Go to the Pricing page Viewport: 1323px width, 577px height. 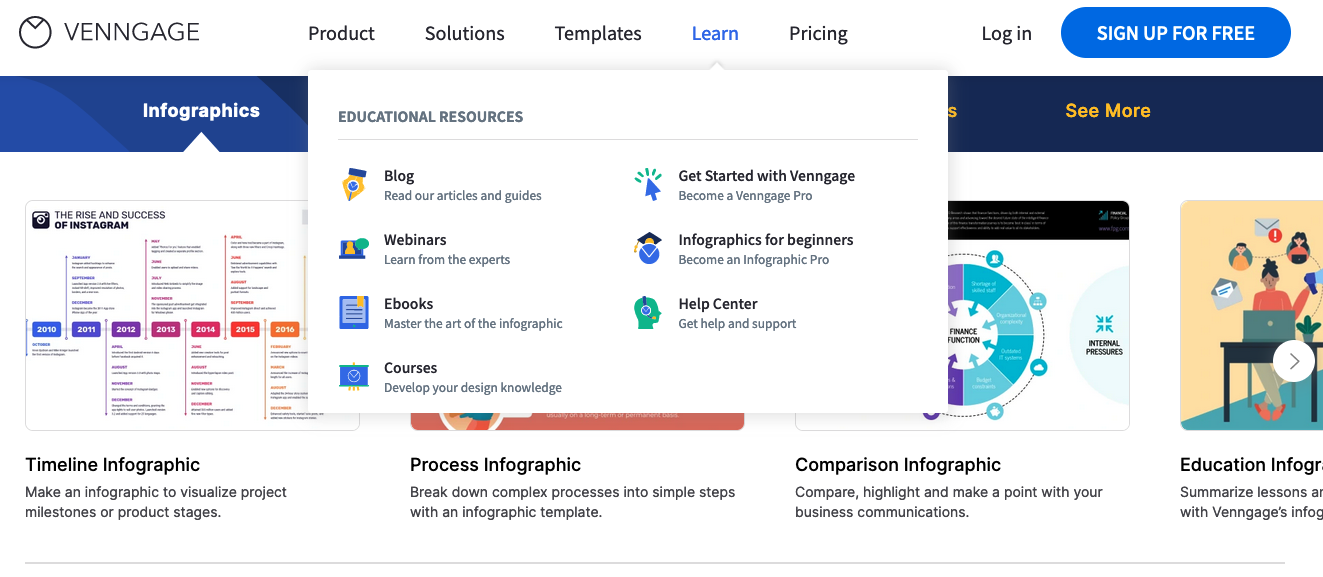point(818,33)
